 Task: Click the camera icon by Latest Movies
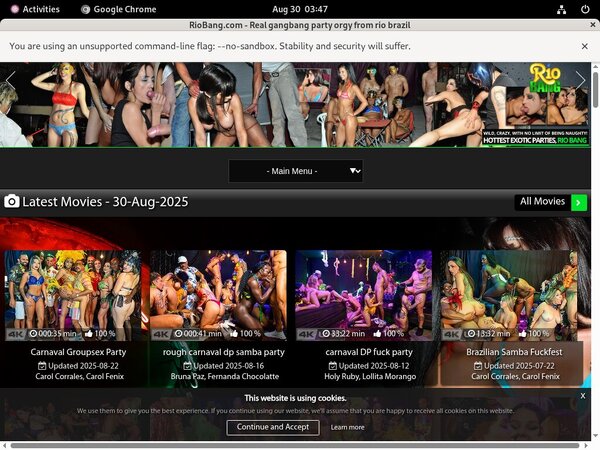tap(11, 202)
